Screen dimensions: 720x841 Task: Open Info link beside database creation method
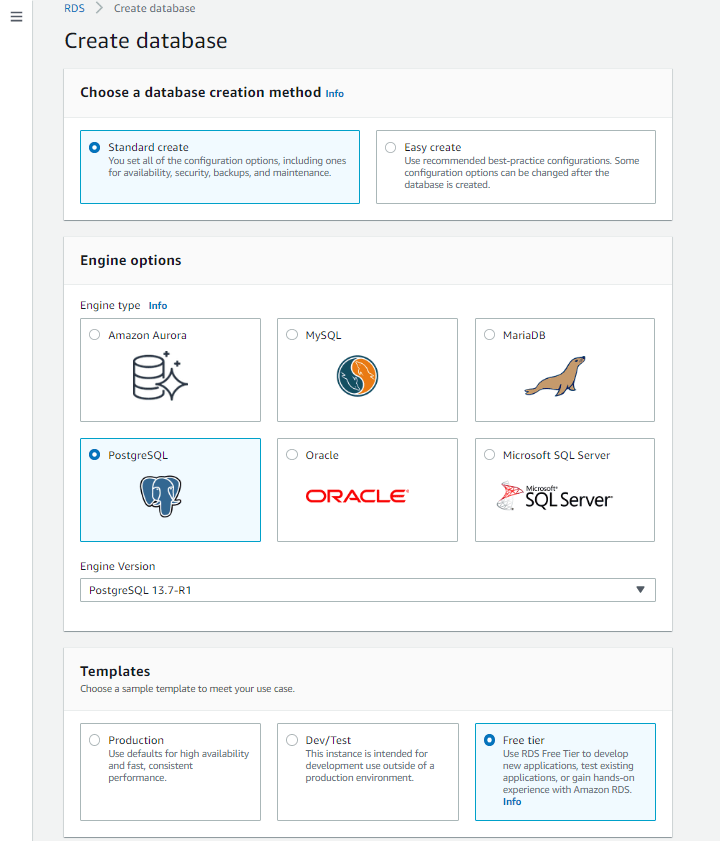coord(335,94)
